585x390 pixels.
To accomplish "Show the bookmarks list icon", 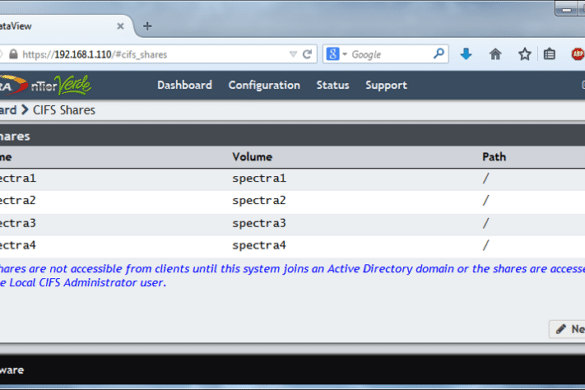I will (x=549, y=54).
